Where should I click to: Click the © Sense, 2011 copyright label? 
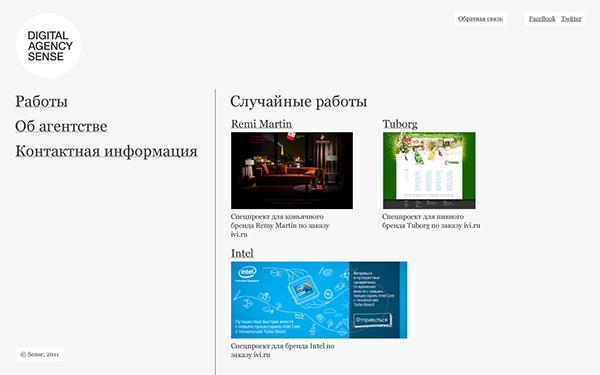point(39,354)
